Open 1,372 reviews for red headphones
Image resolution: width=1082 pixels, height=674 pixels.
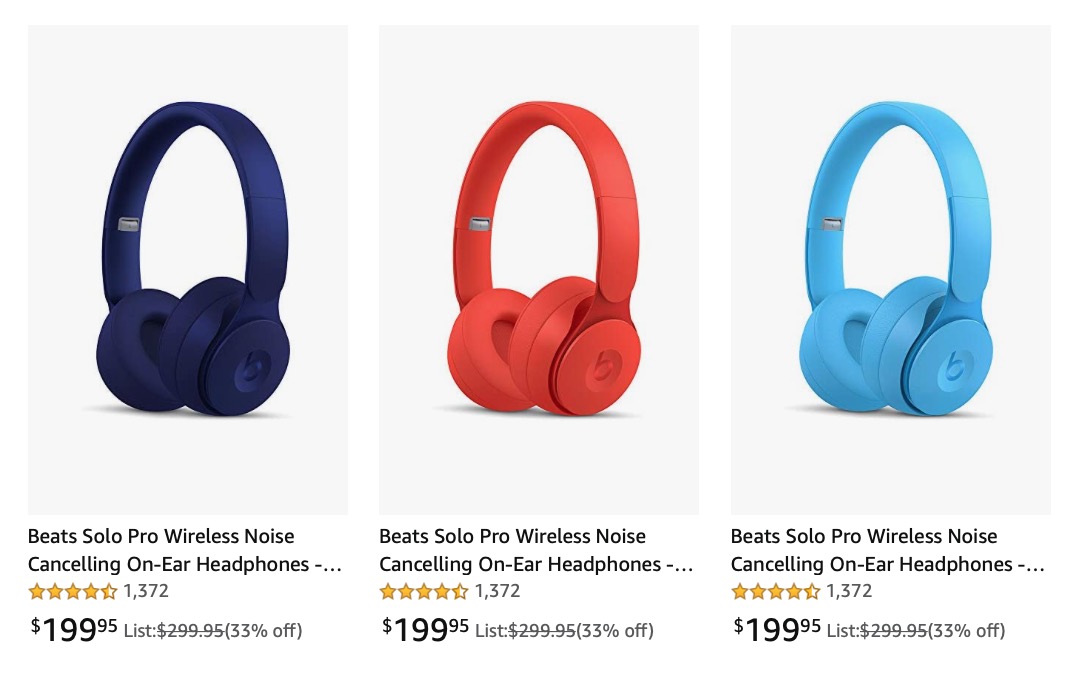click(497, 591)
